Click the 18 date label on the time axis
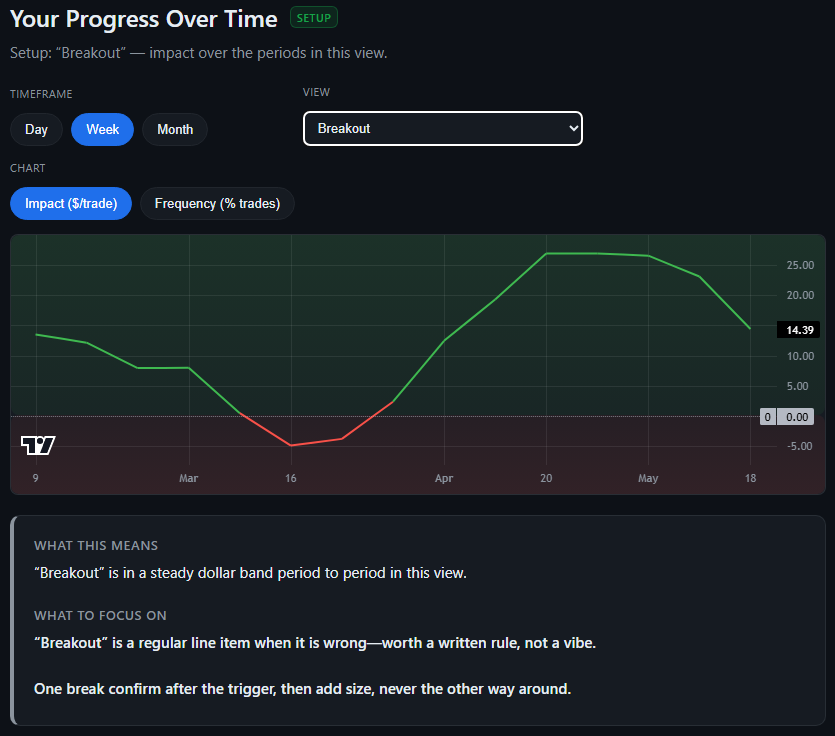Image resolution: width=835 pixels, height=736 pixels. point(750,478)
